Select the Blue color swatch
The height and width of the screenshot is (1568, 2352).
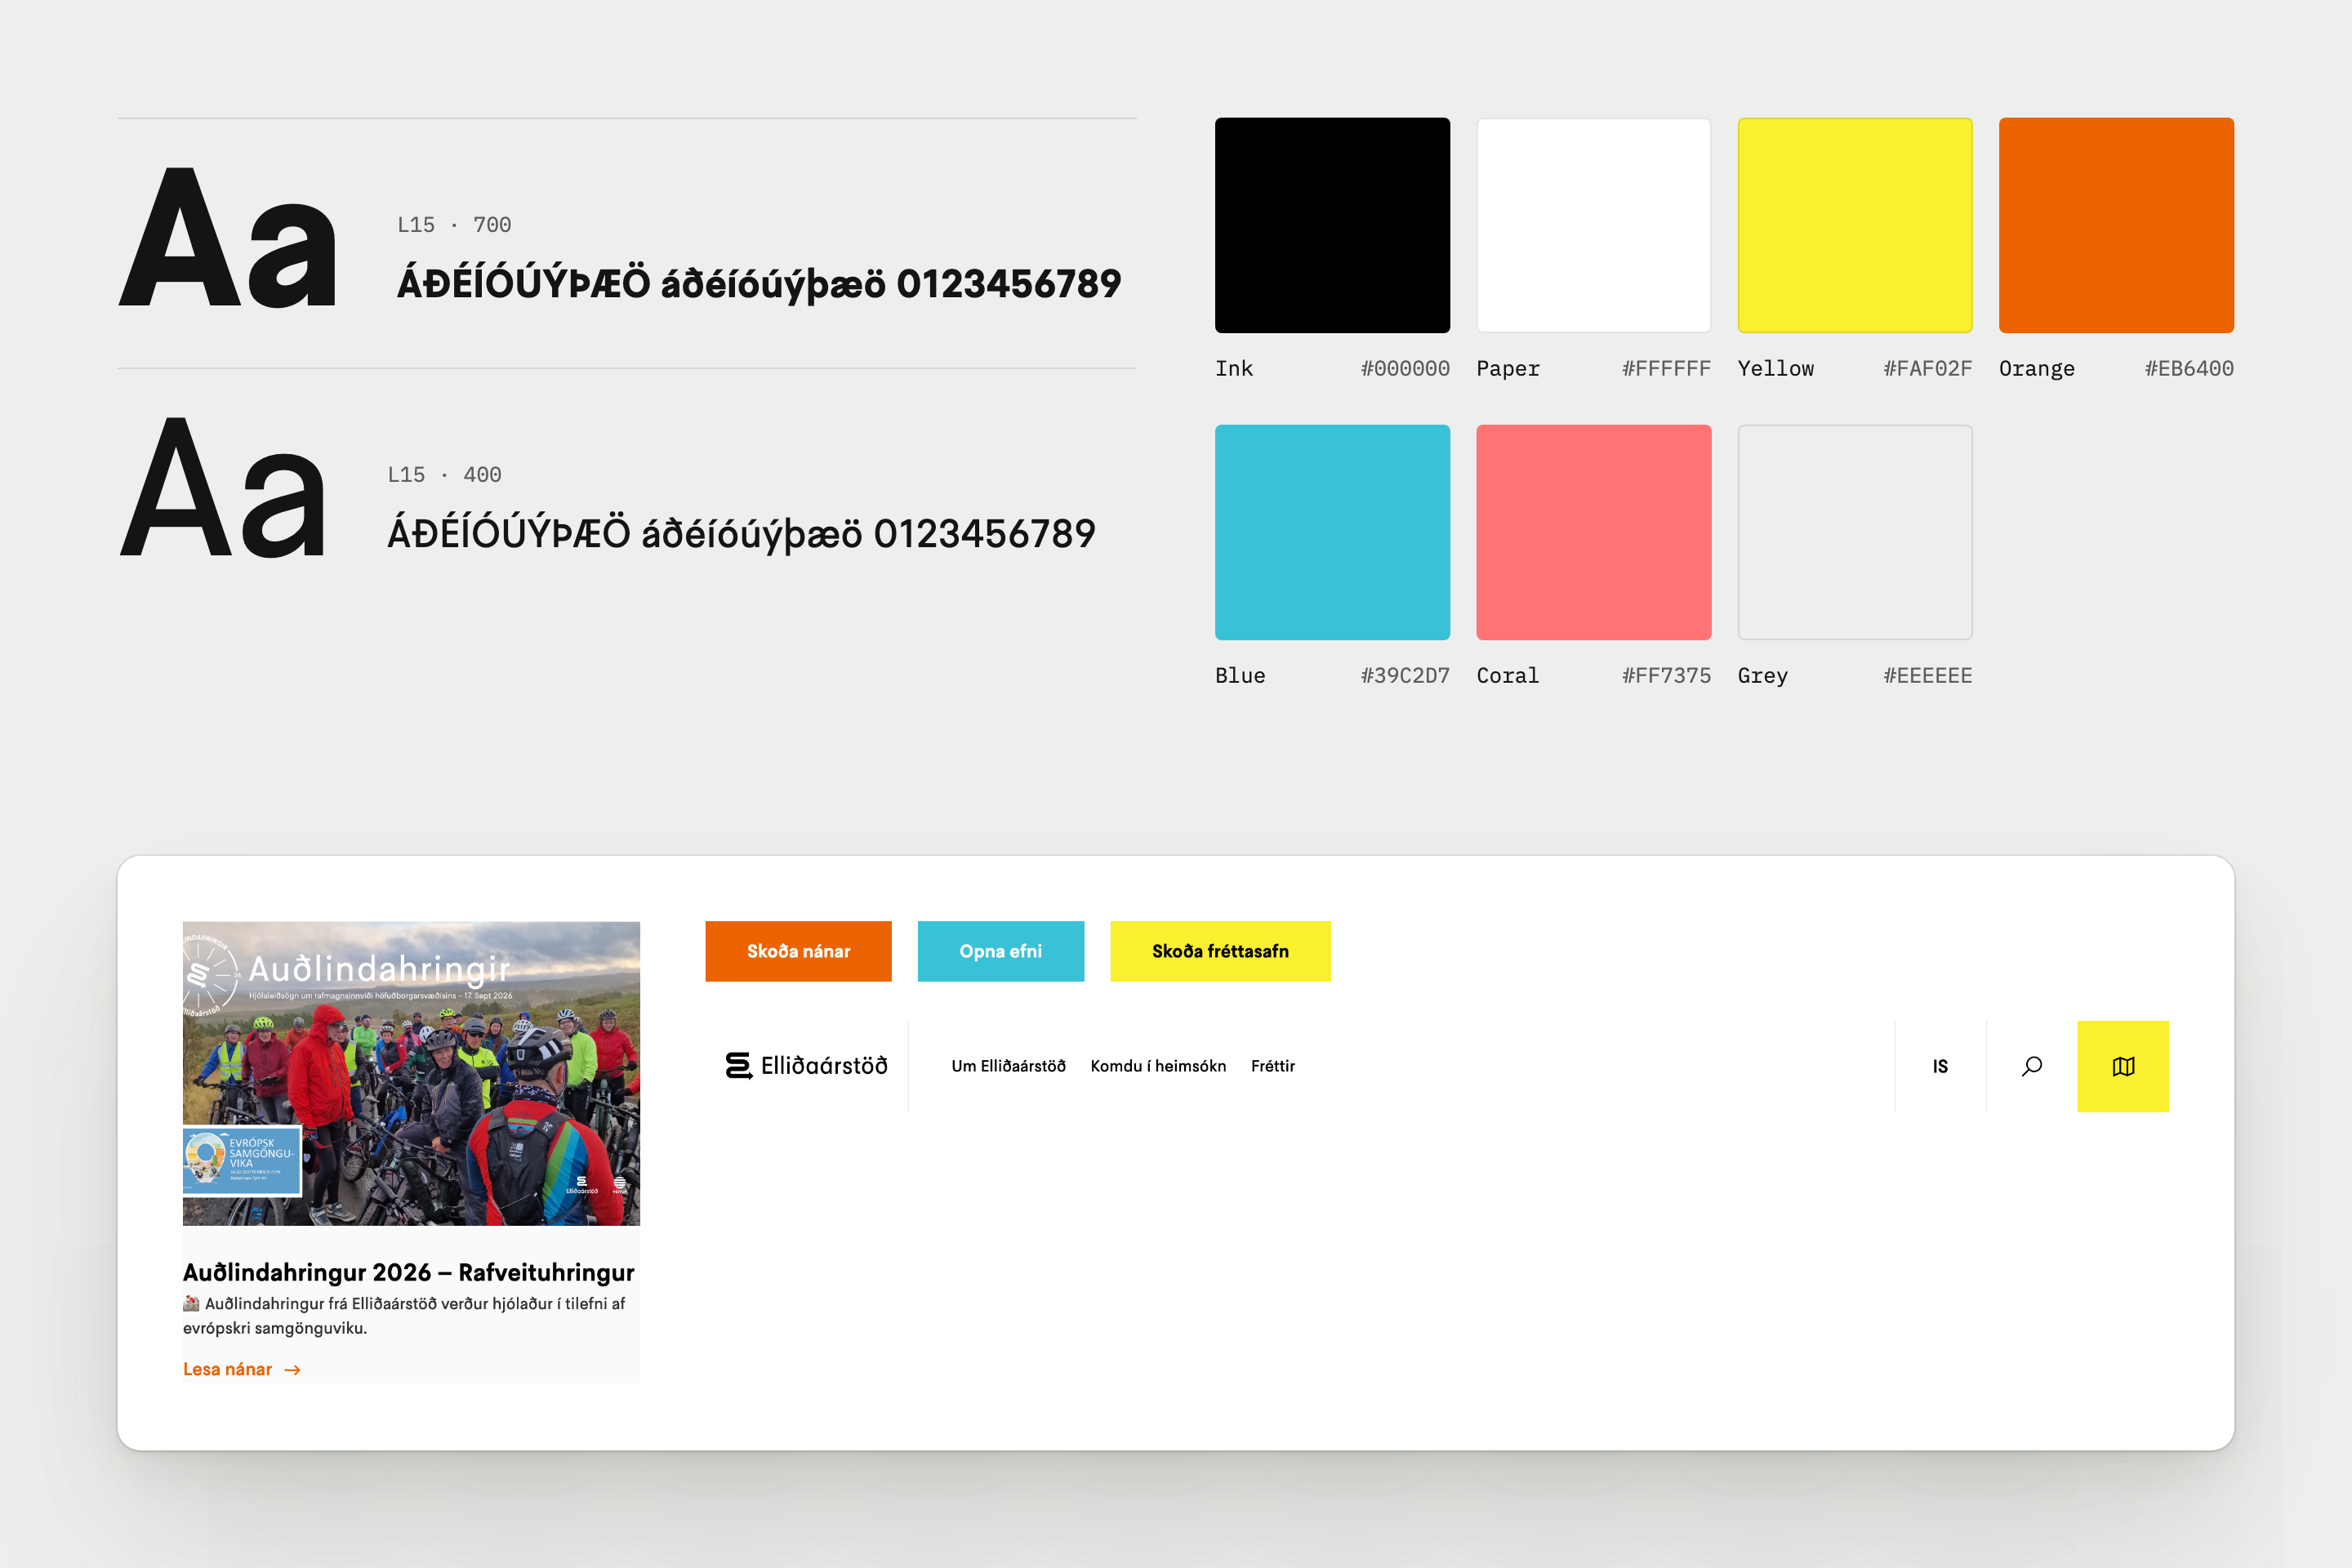coord(1332,532)
